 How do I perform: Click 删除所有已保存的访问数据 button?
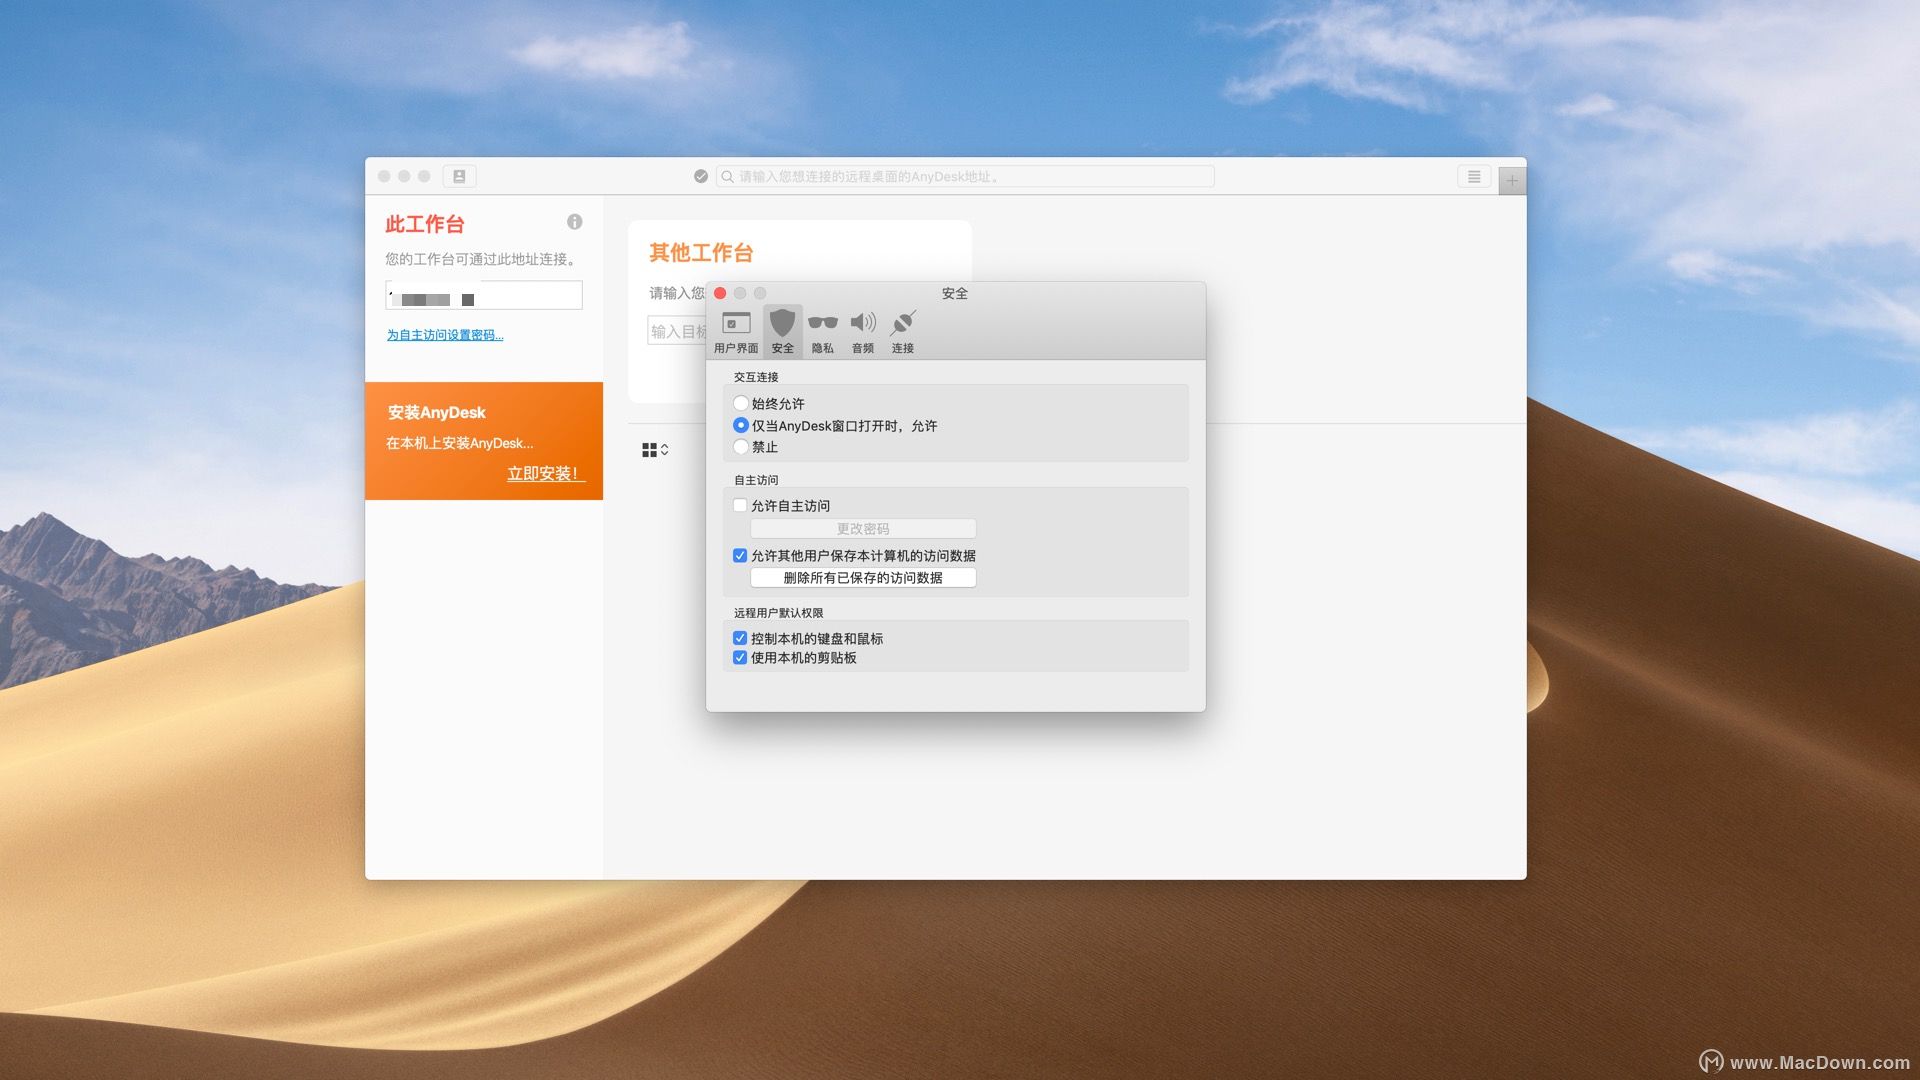pyautogui.click(x=863, y=577)
